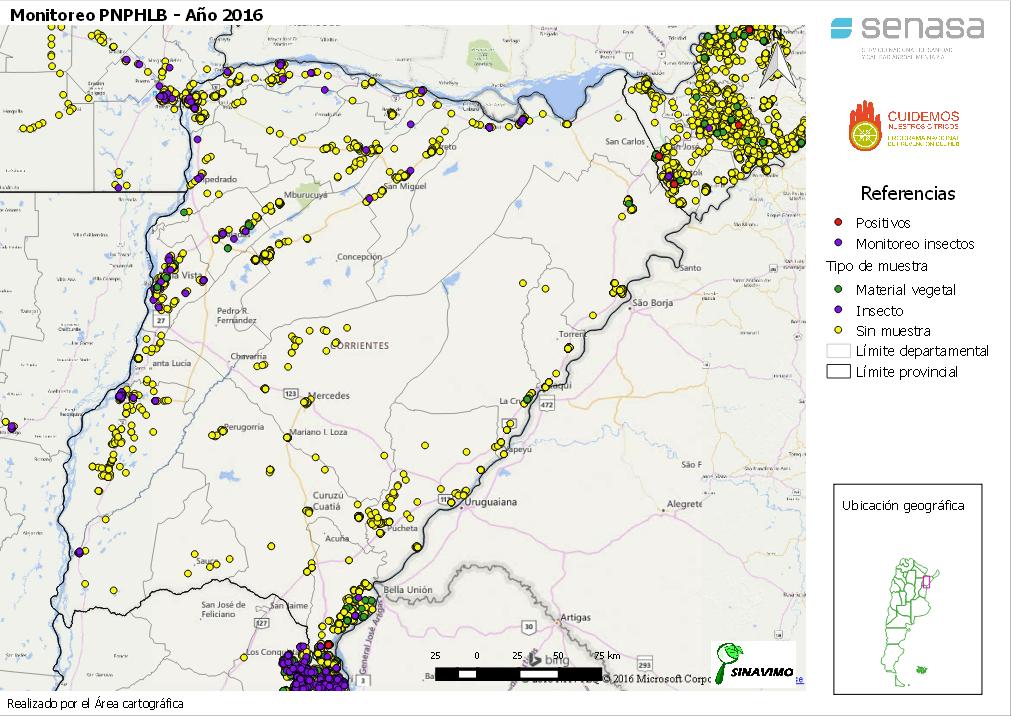The image size is (1011, 716).
Task: Select the yellow Sin muestra legend dot
Action: coord(839,330)
